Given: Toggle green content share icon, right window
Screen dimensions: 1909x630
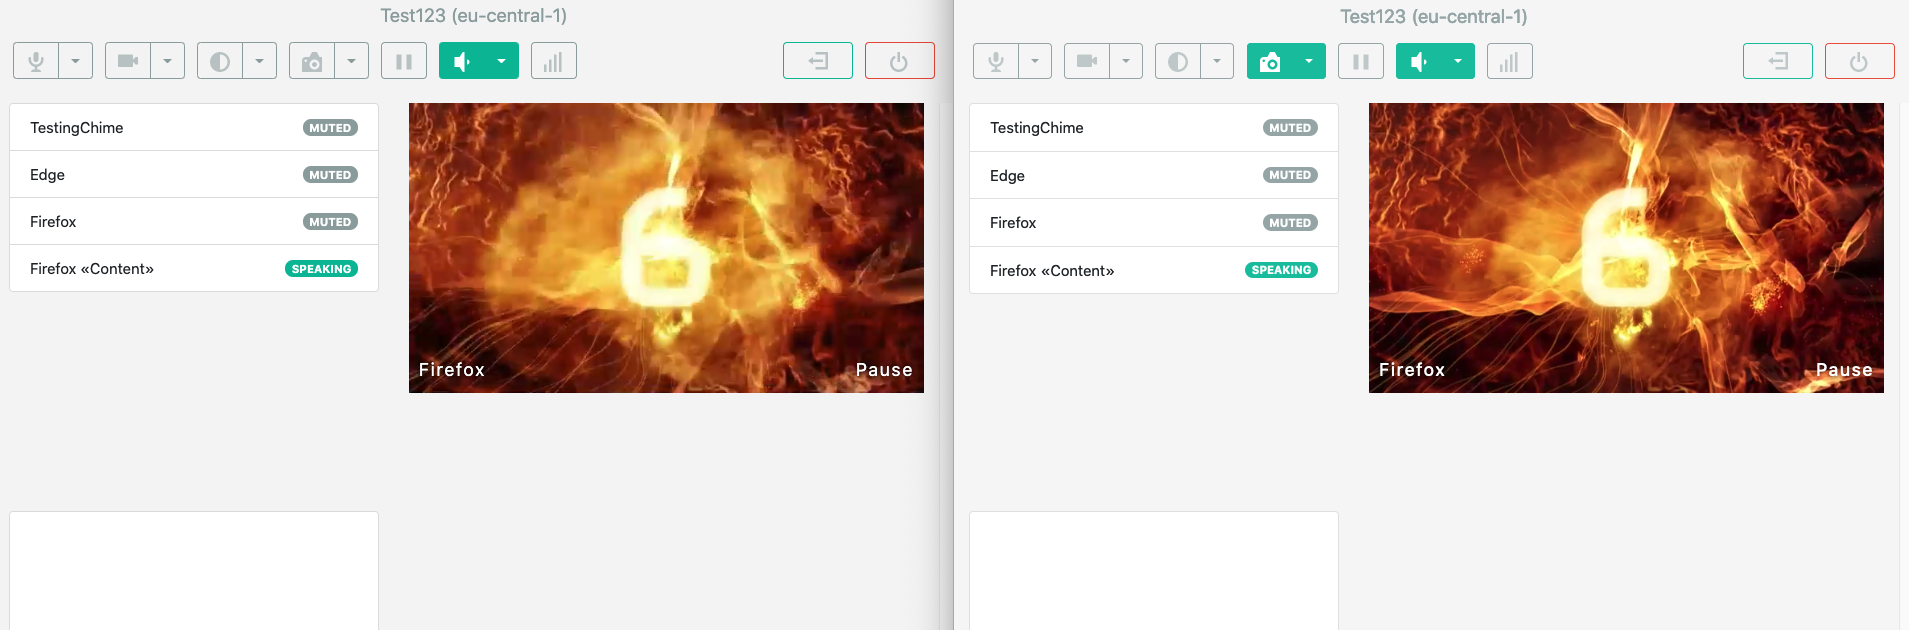Looking at the screenshot, I should click(x=1270, y=62).
